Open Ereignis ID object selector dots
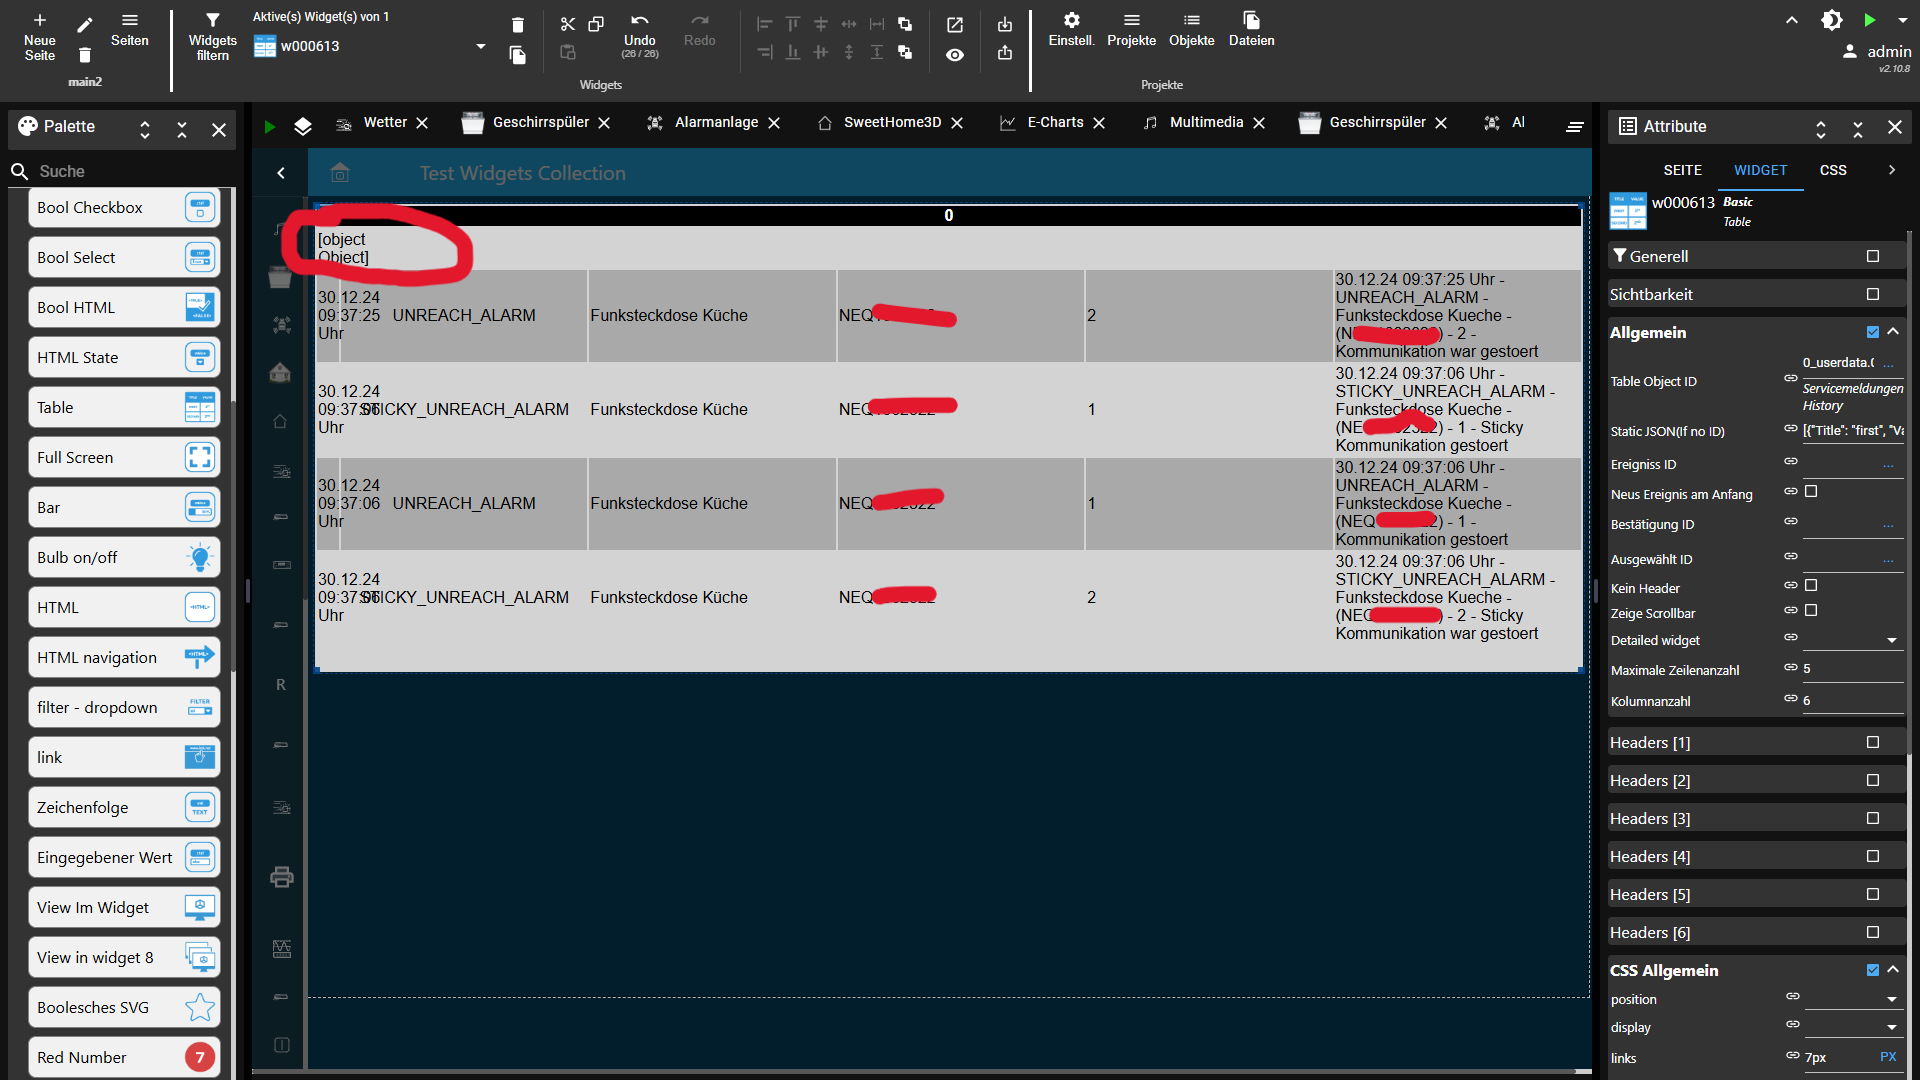 [x=1888, y=465]
